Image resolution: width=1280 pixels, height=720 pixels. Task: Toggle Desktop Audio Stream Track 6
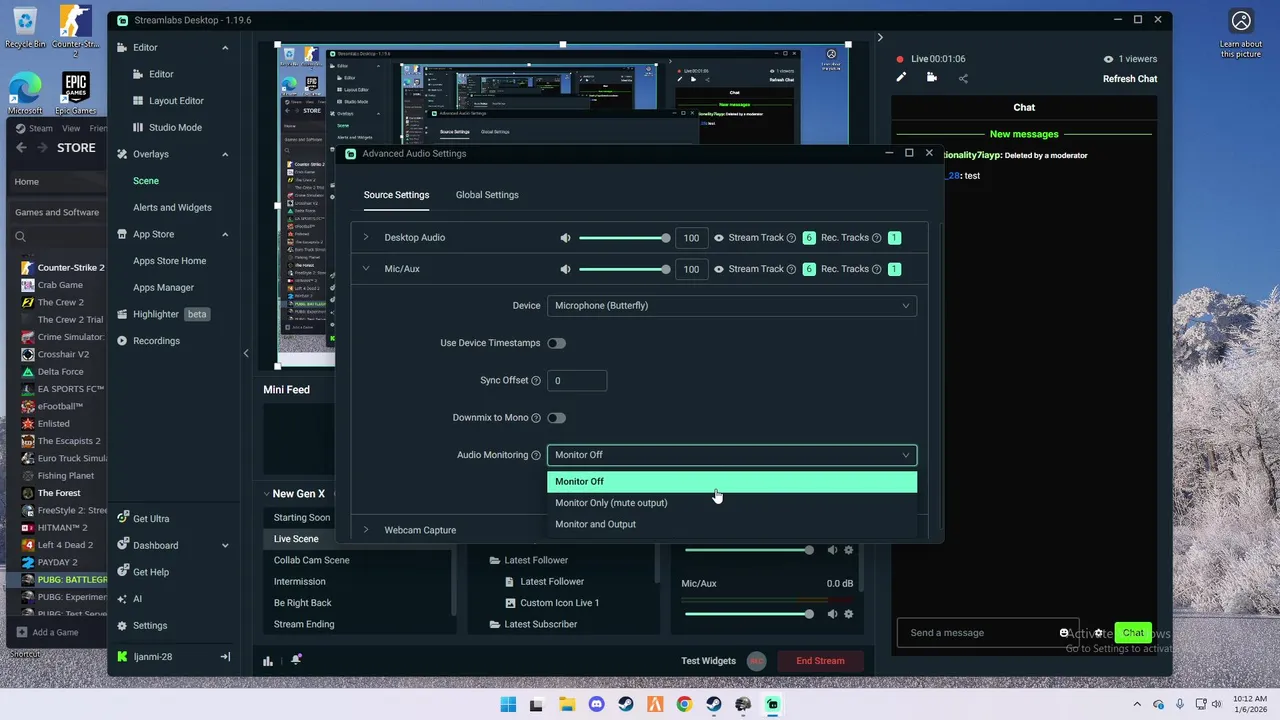pyautogui.click(x=809, y=238)
